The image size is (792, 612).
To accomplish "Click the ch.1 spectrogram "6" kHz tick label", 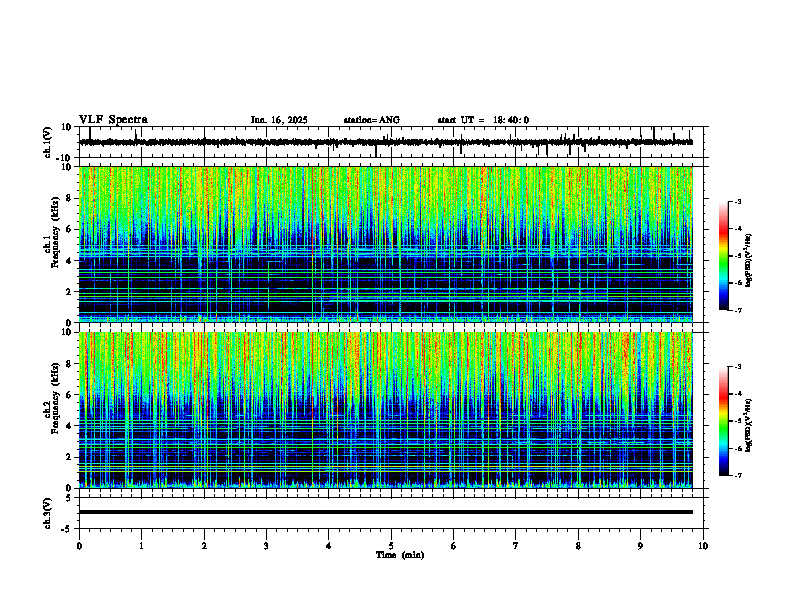I will pyautogui.click(x=70, y=229).
